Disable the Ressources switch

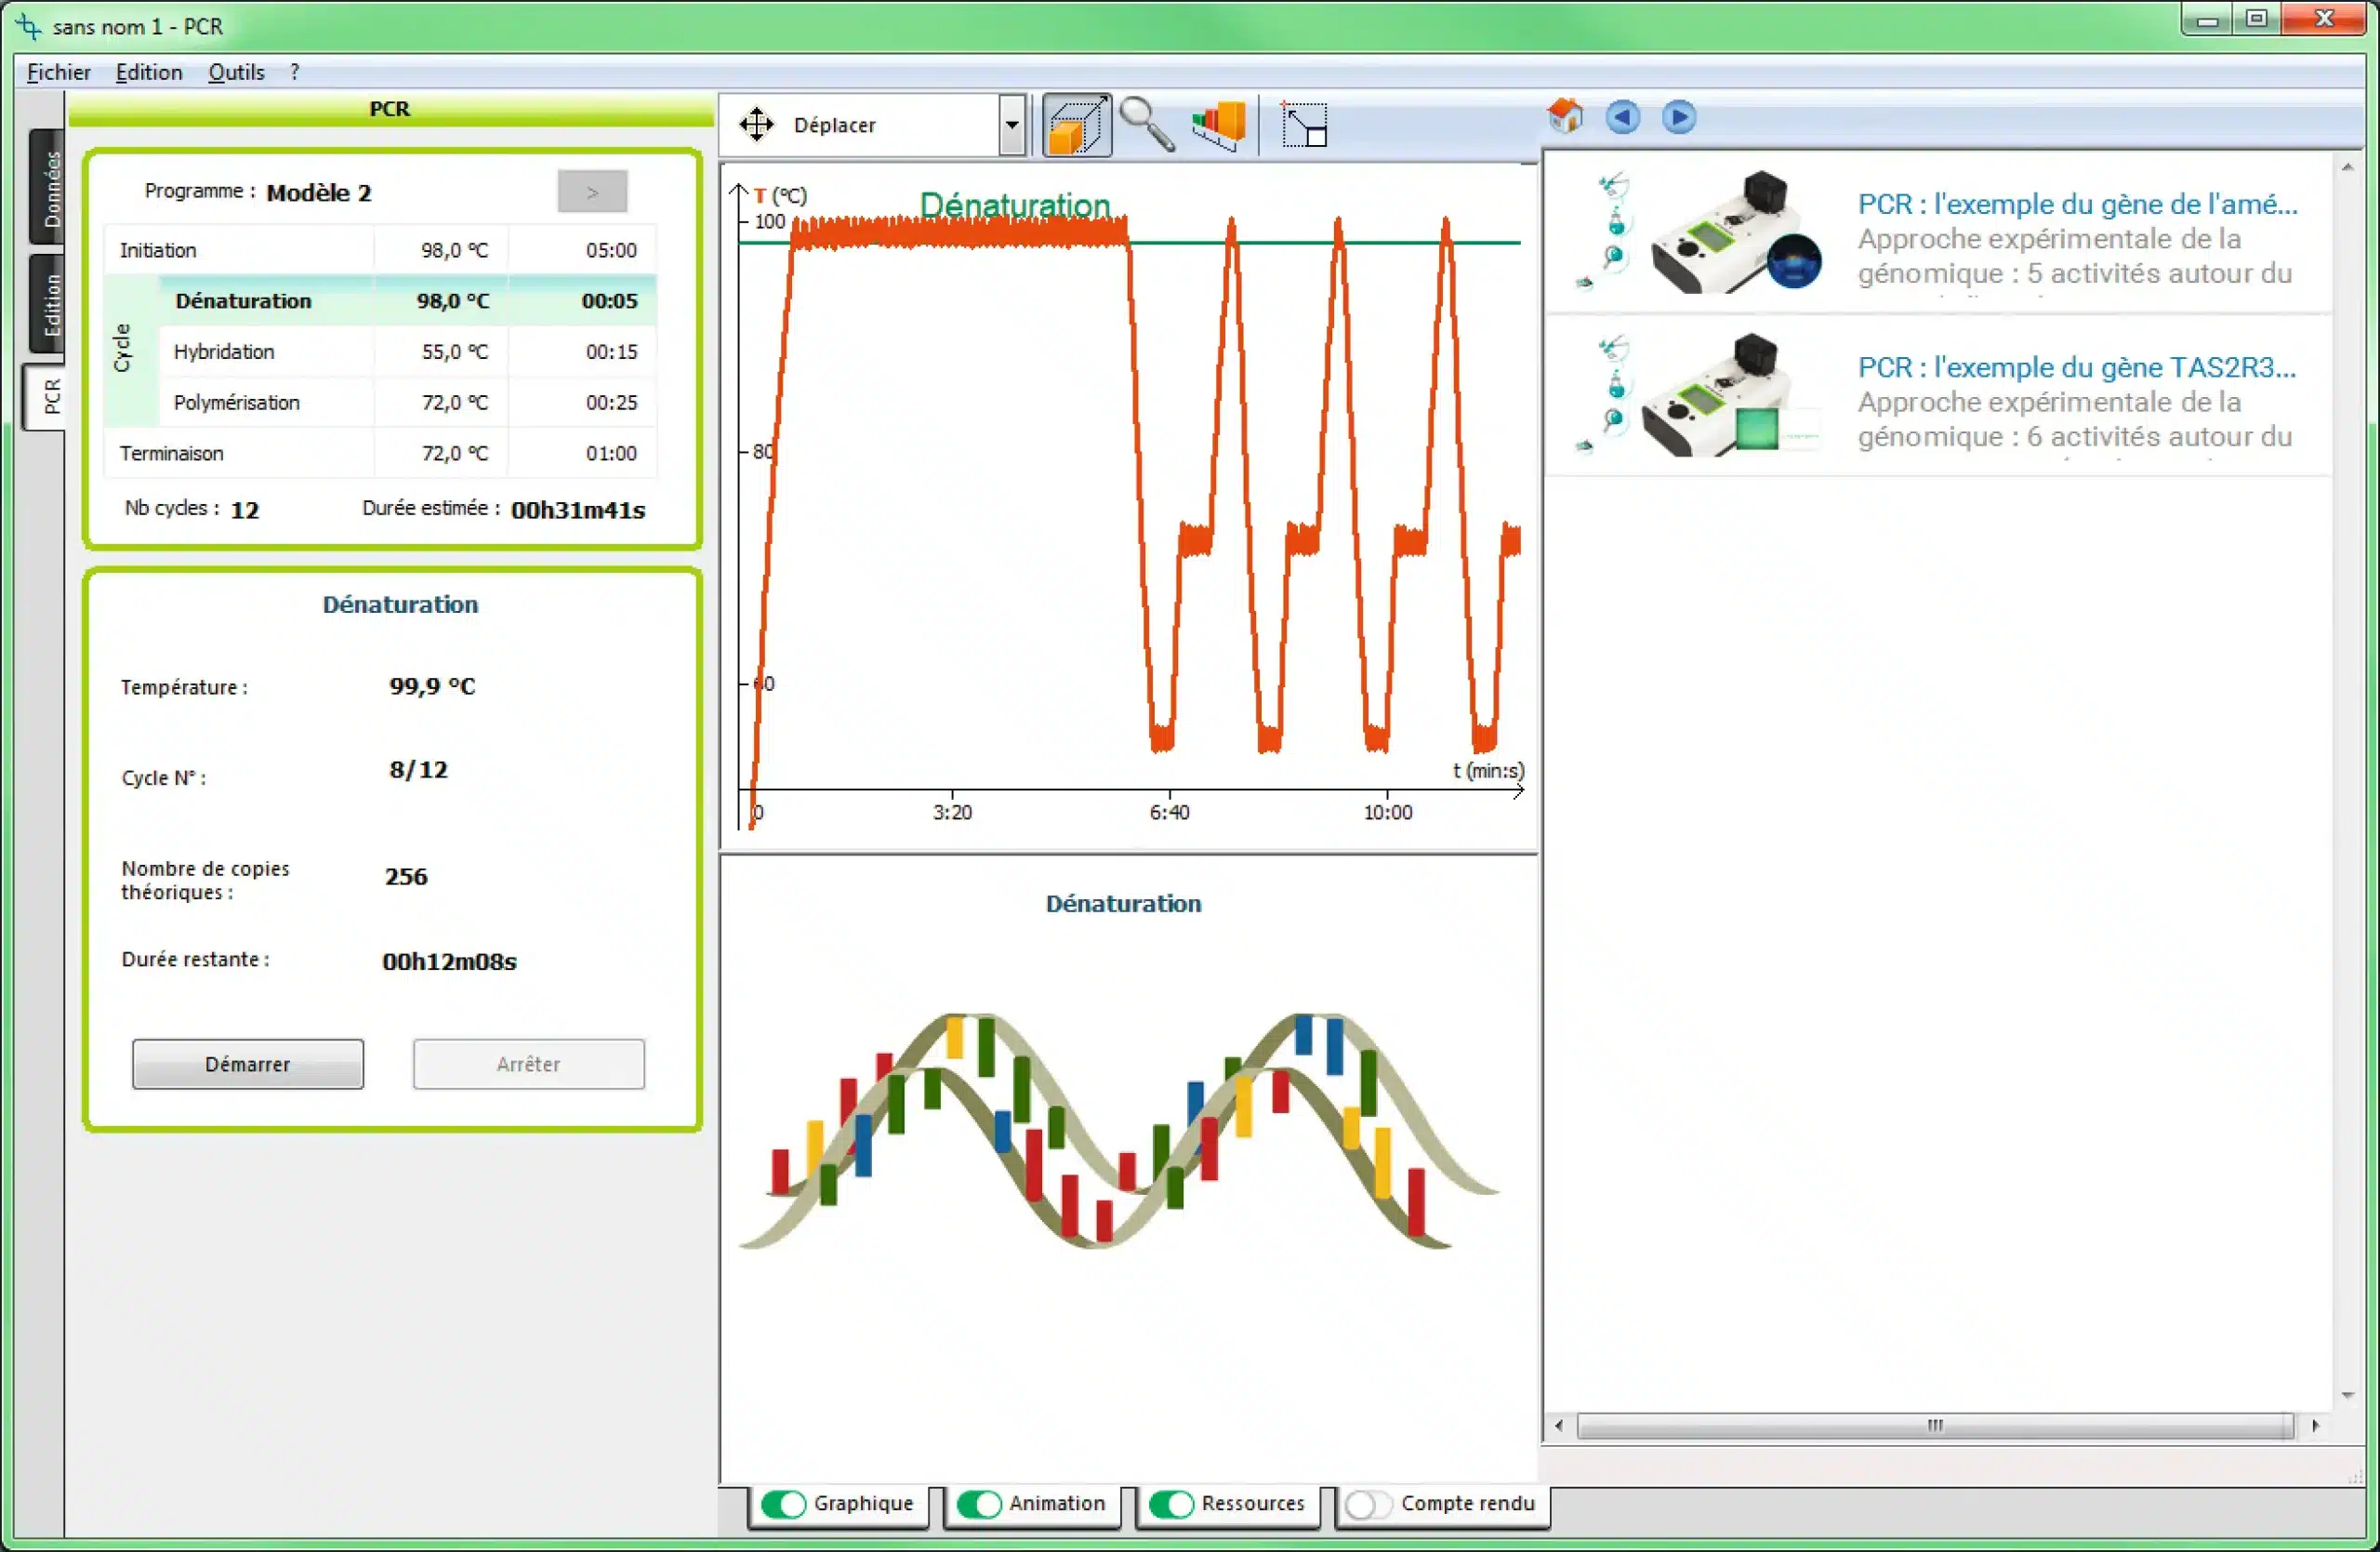tap(1172, 1504)
